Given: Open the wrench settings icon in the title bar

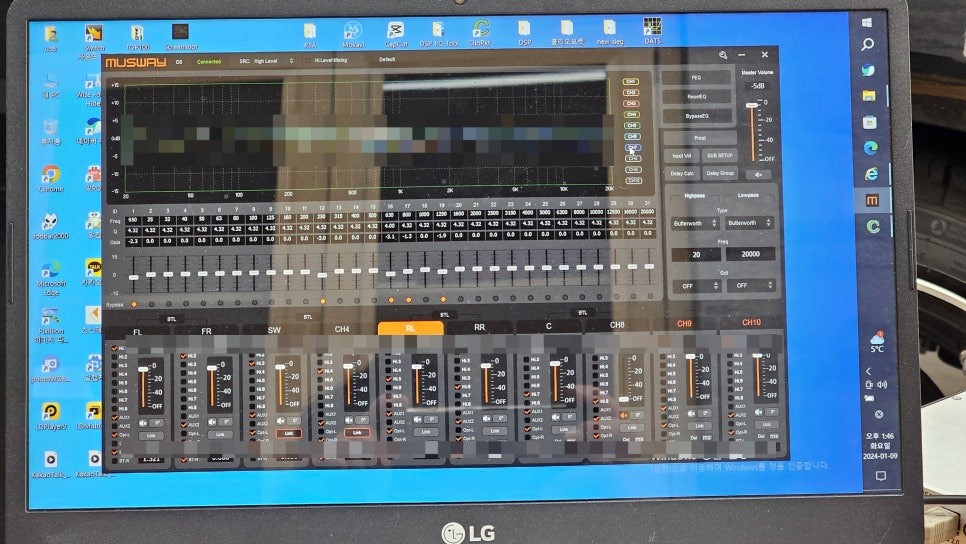Looking at the screenshot, I should 723,55.
